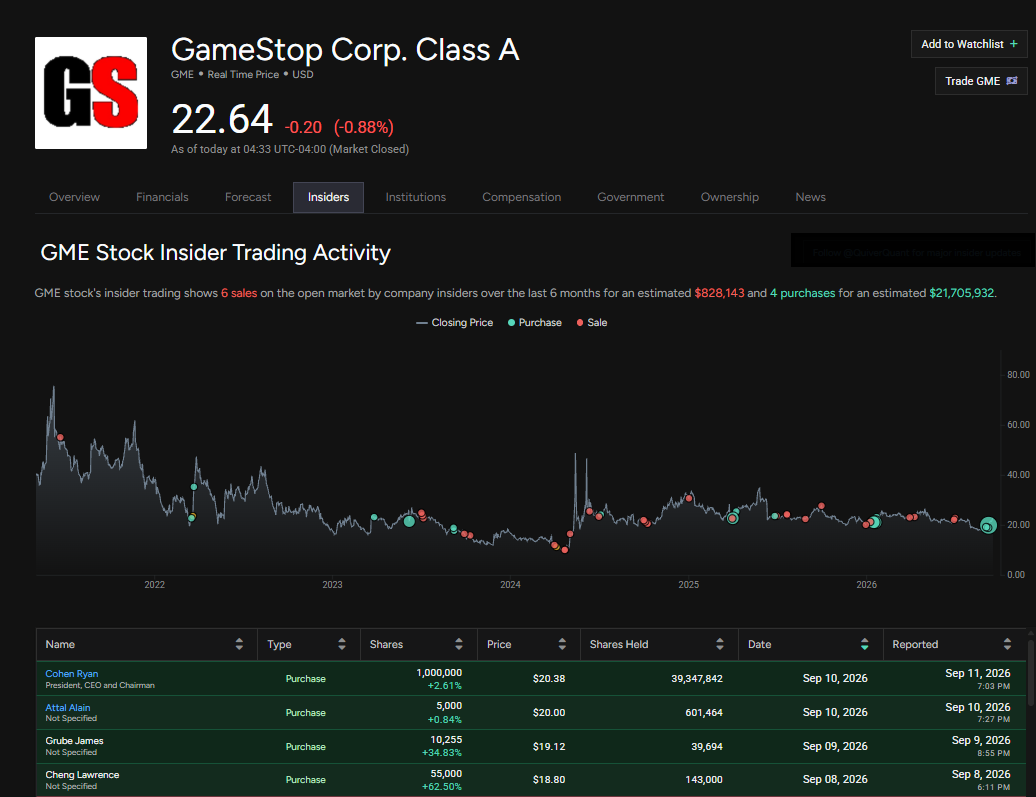Click the plus icon in Add to Watchlist

click(x=1014, y=44)
